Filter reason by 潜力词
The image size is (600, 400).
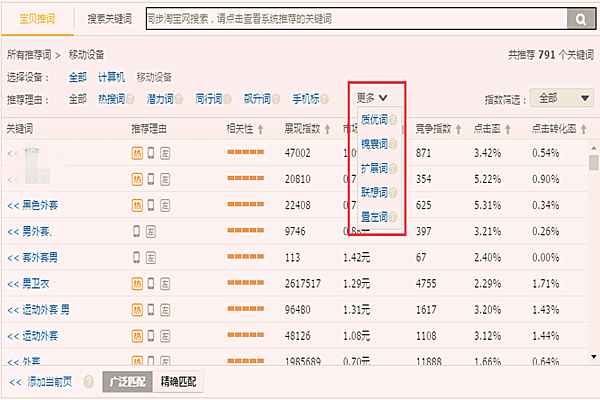160,99
